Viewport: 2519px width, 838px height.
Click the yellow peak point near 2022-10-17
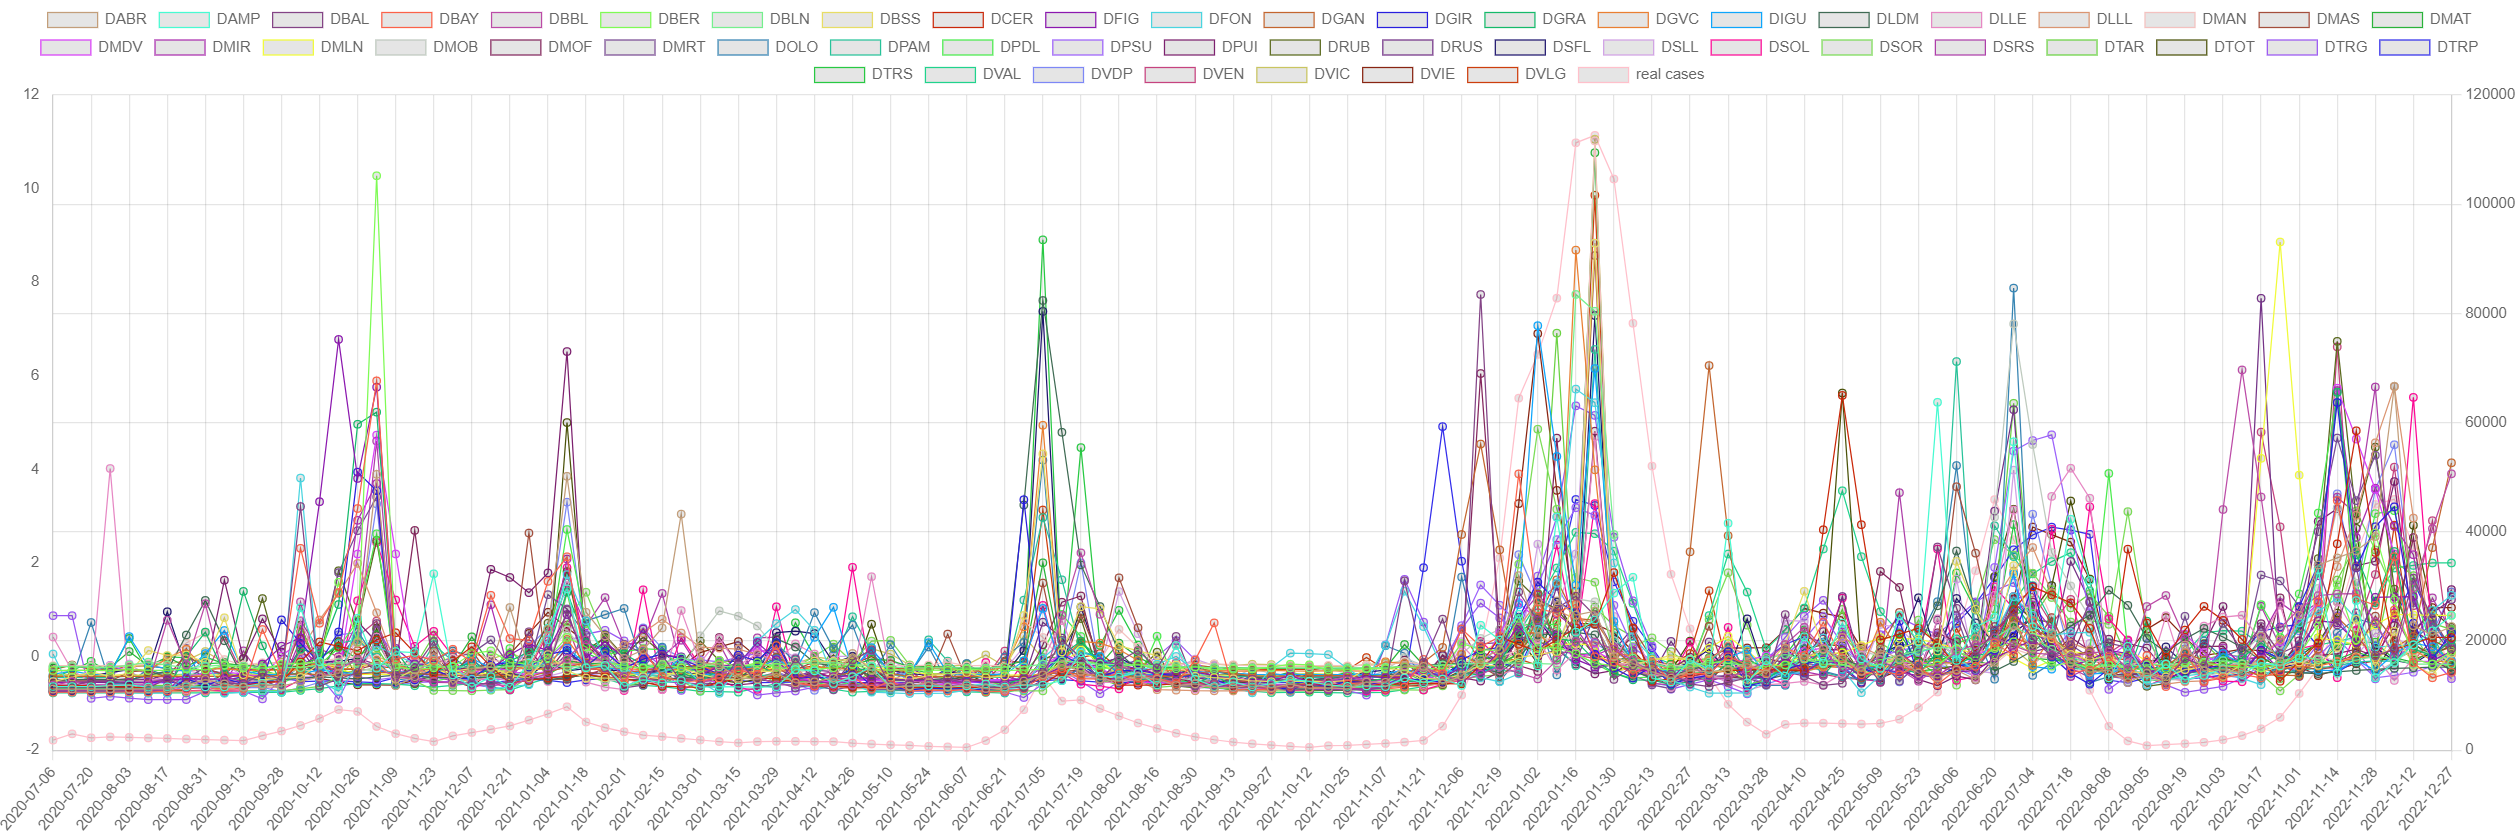2279,242
